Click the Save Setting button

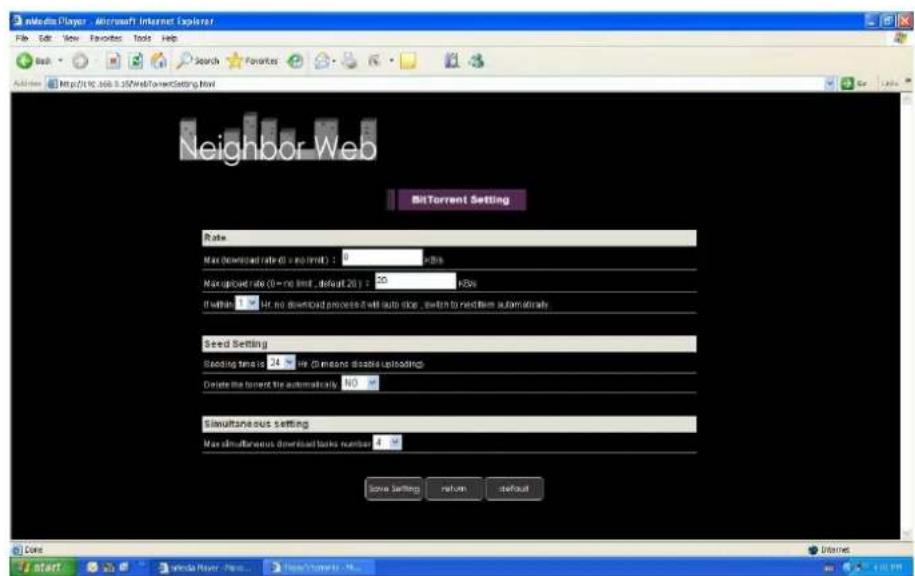tap(394, 488)
